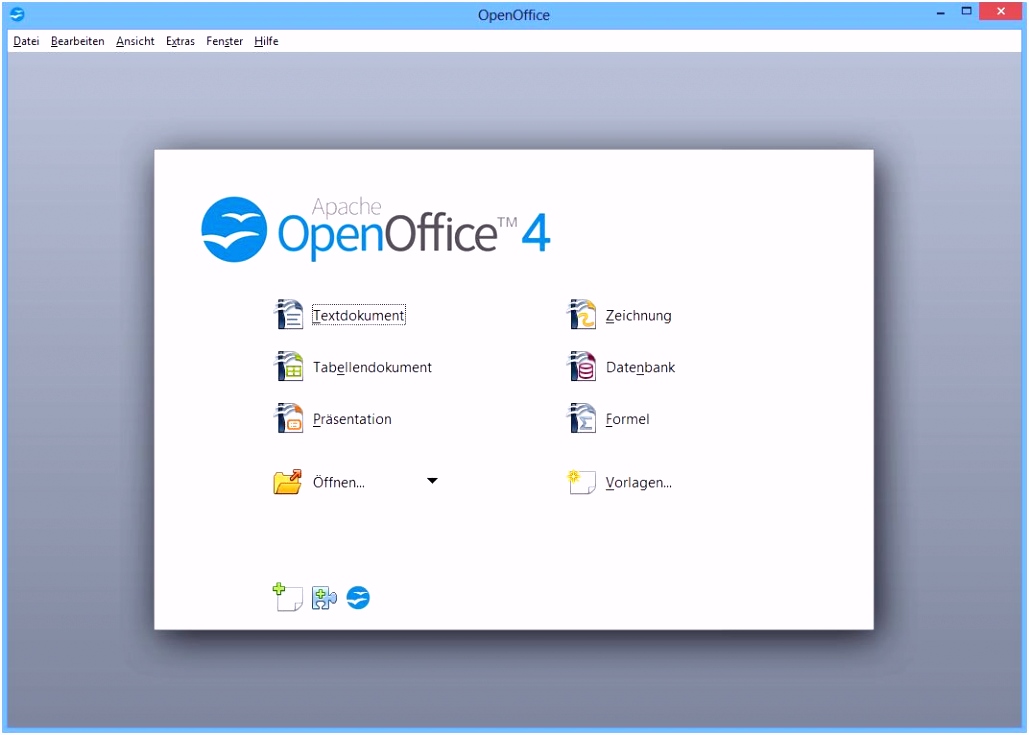Create a new Zeichnung
The image size is (1029, 735).
point(639,315)
